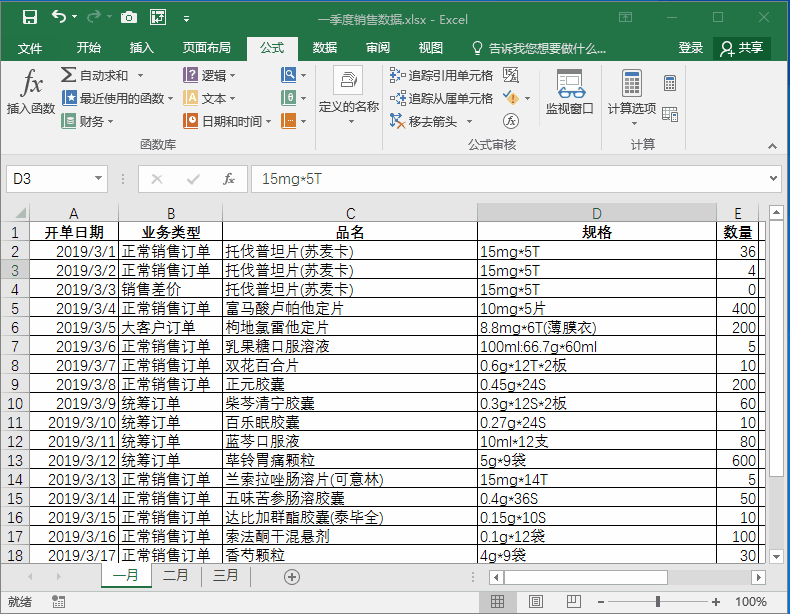Image resolution: width=790 pixels, height=614 pixels.
Task: Open the Insert Function fx button in ribbon
Action: [31, 92]
